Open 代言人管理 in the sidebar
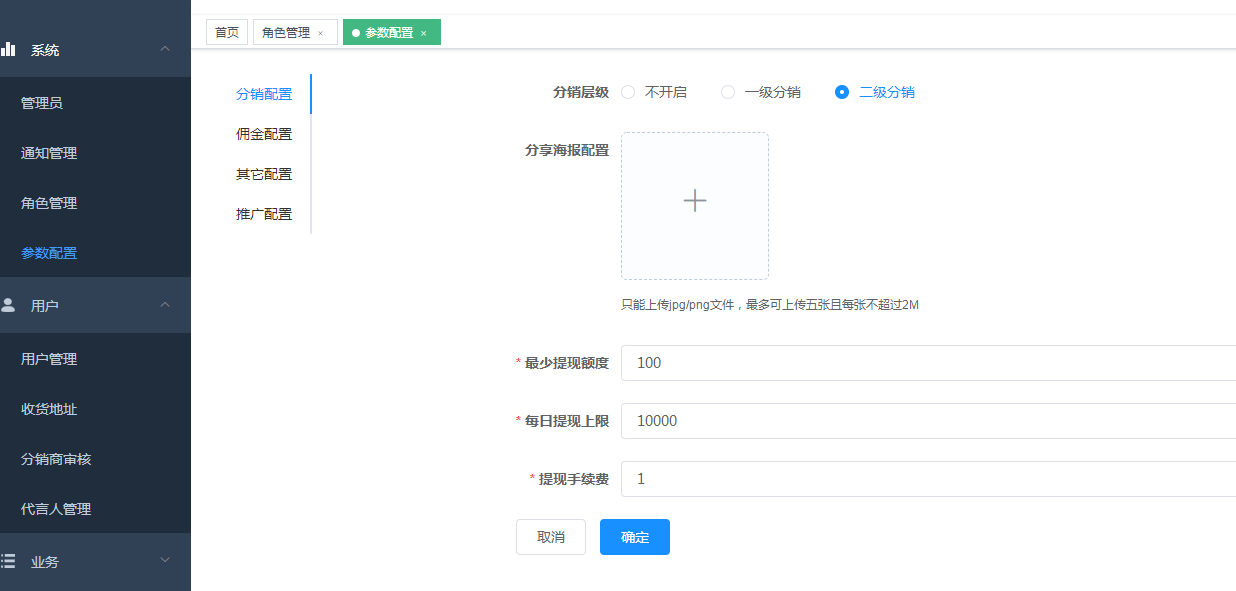Image resolution: width=1236 pixels, height=591 pixels. tap(95, 509)
